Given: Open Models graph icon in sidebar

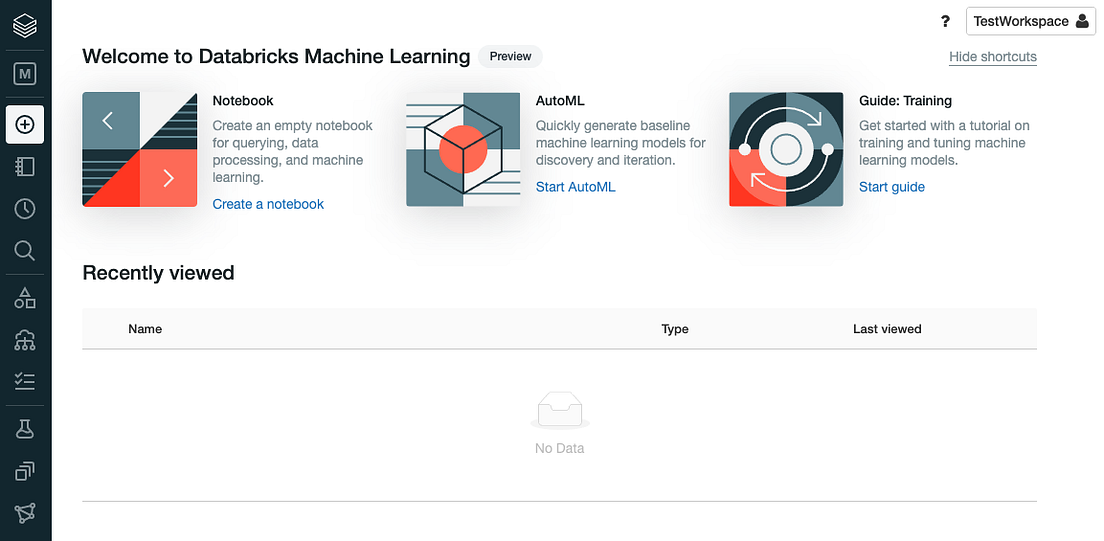Looking at the screenshot, I should pos(25,513).
